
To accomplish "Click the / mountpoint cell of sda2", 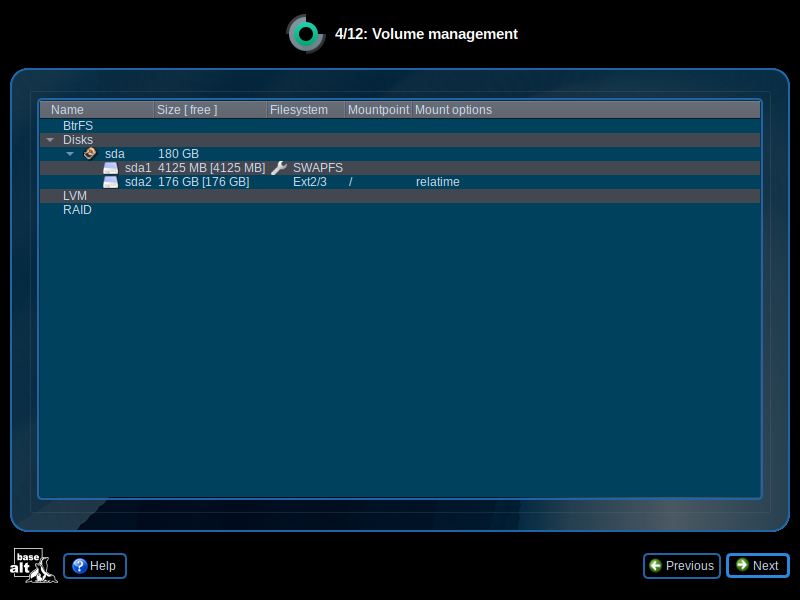I will [x=351, y=182].
